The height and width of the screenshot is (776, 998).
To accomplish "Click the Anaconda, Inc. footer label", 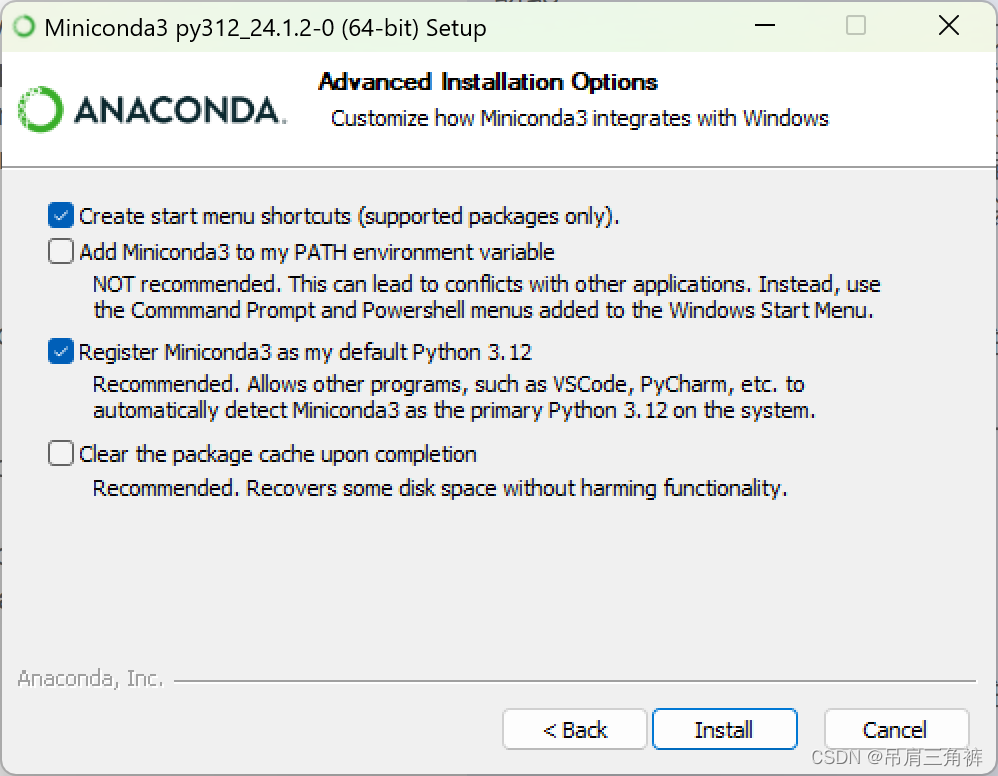I will point(90,678).
